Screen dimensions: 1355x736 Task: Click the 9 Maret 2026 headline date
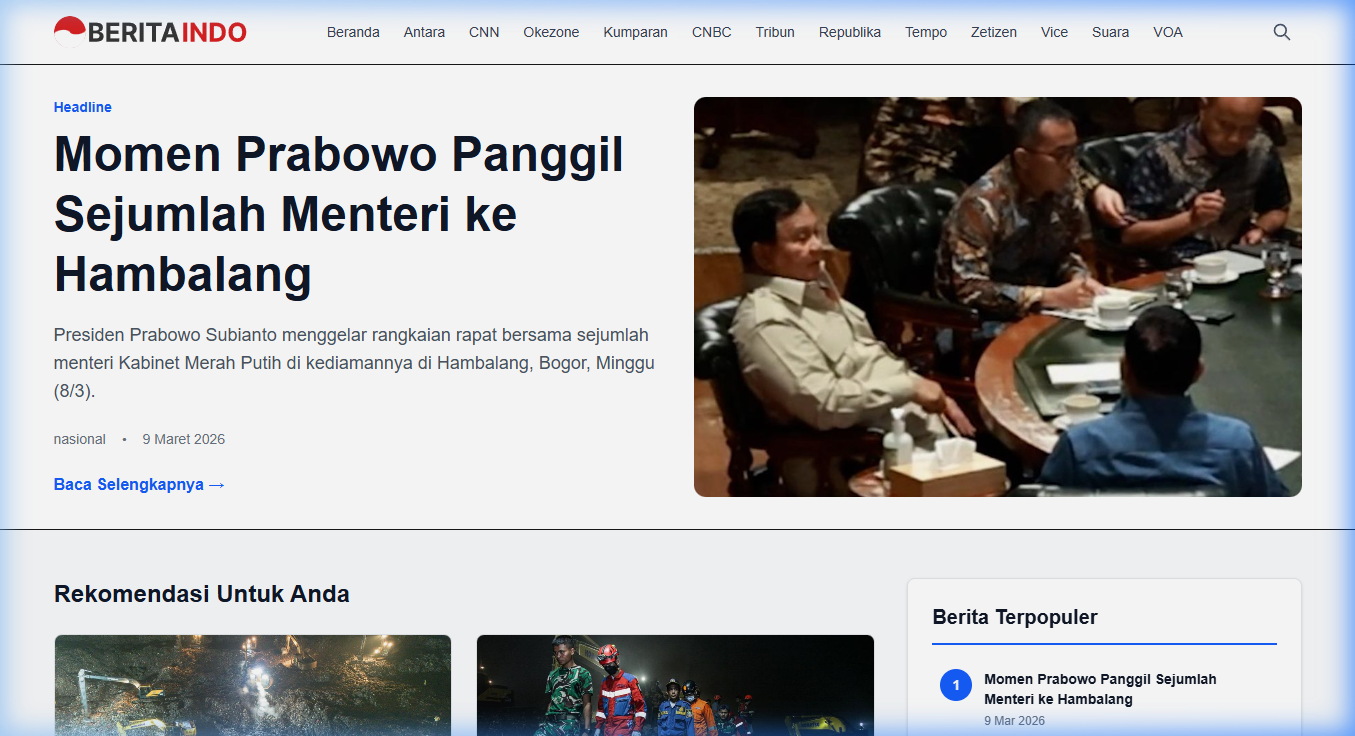click(184, 439)
